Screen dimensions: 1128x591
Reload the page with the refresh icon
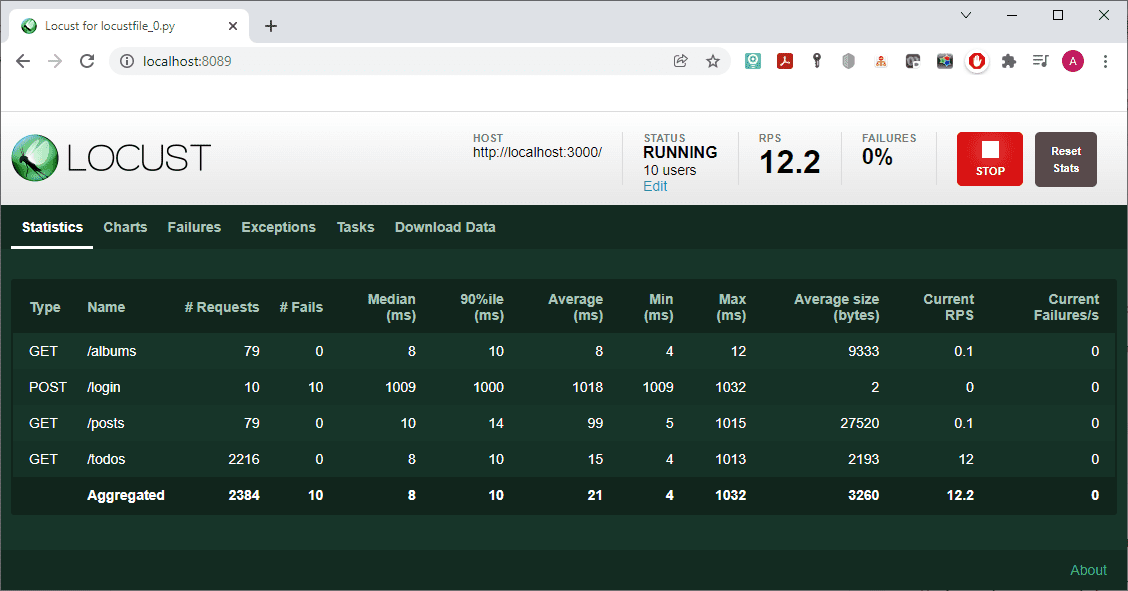click(x=87, y=61)
